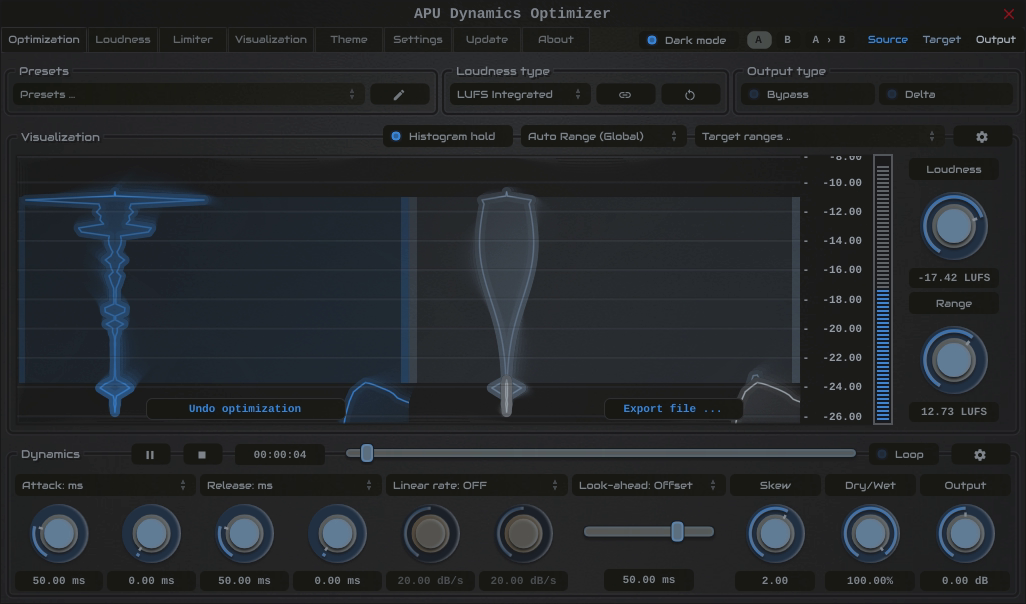Switch to the Loudness tab

point(123,40)
